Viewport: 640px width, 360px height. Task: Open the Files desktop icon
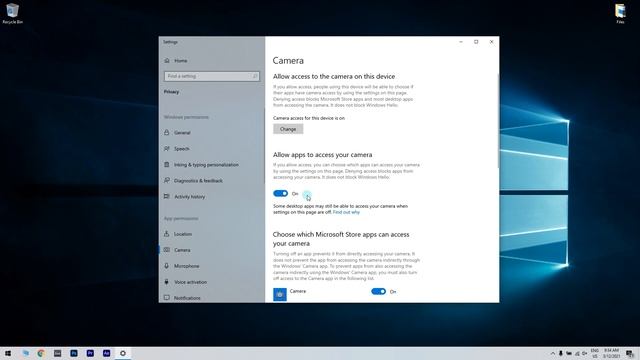[620, 13]
